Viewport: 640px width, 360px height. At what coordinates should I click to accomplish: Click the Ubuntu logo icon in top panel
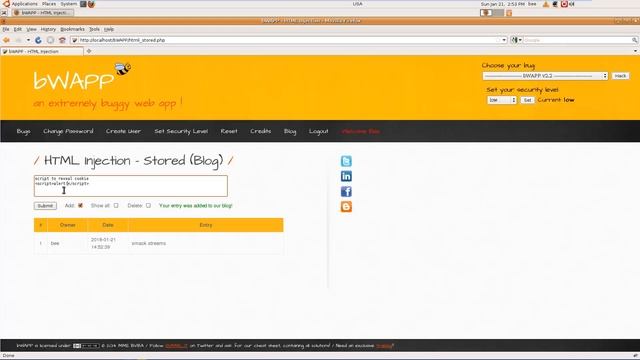click(6, 4)
